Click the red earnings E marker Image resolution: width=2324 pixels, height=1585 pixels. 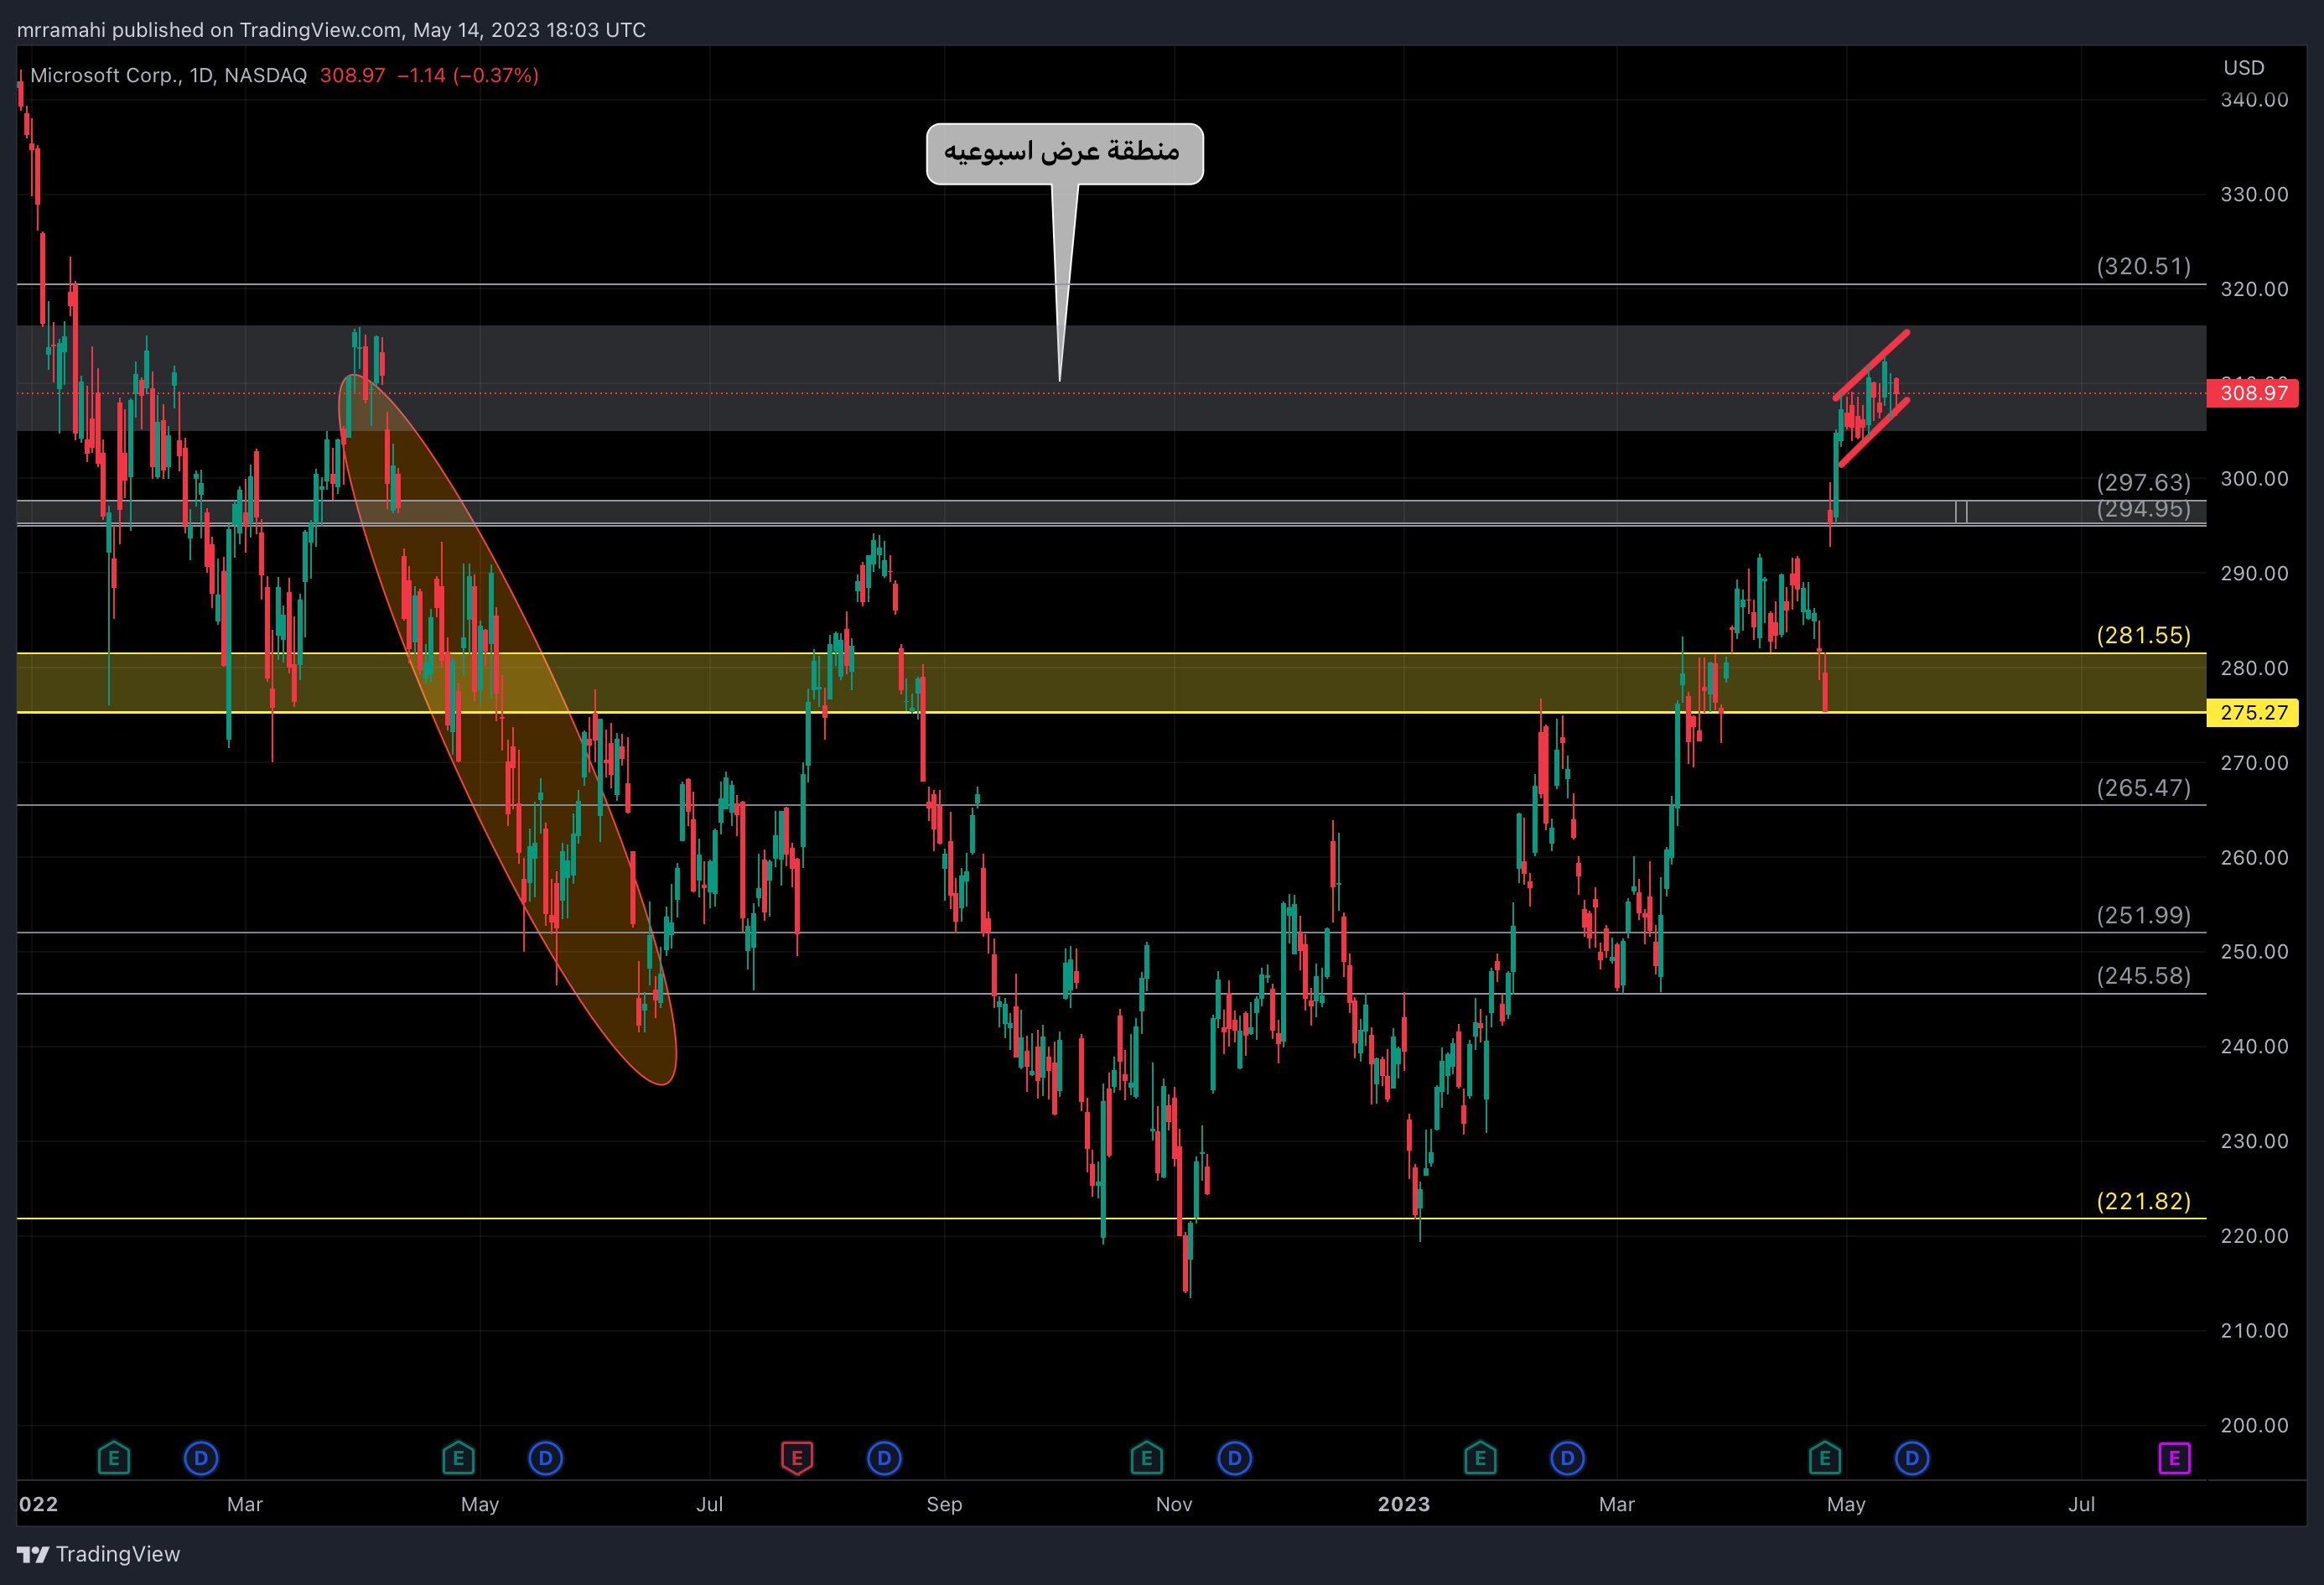(796, 1458)
